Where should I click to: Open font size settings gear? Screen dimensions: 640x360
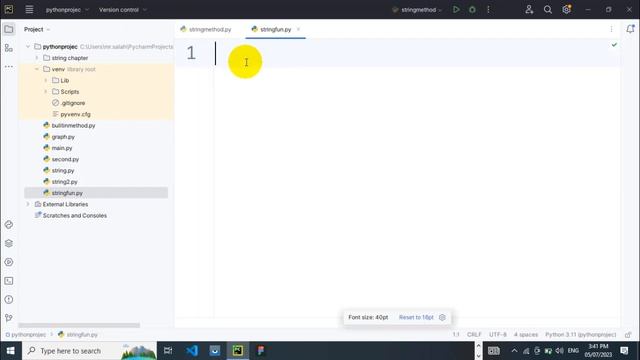click(x=442, y=317)
